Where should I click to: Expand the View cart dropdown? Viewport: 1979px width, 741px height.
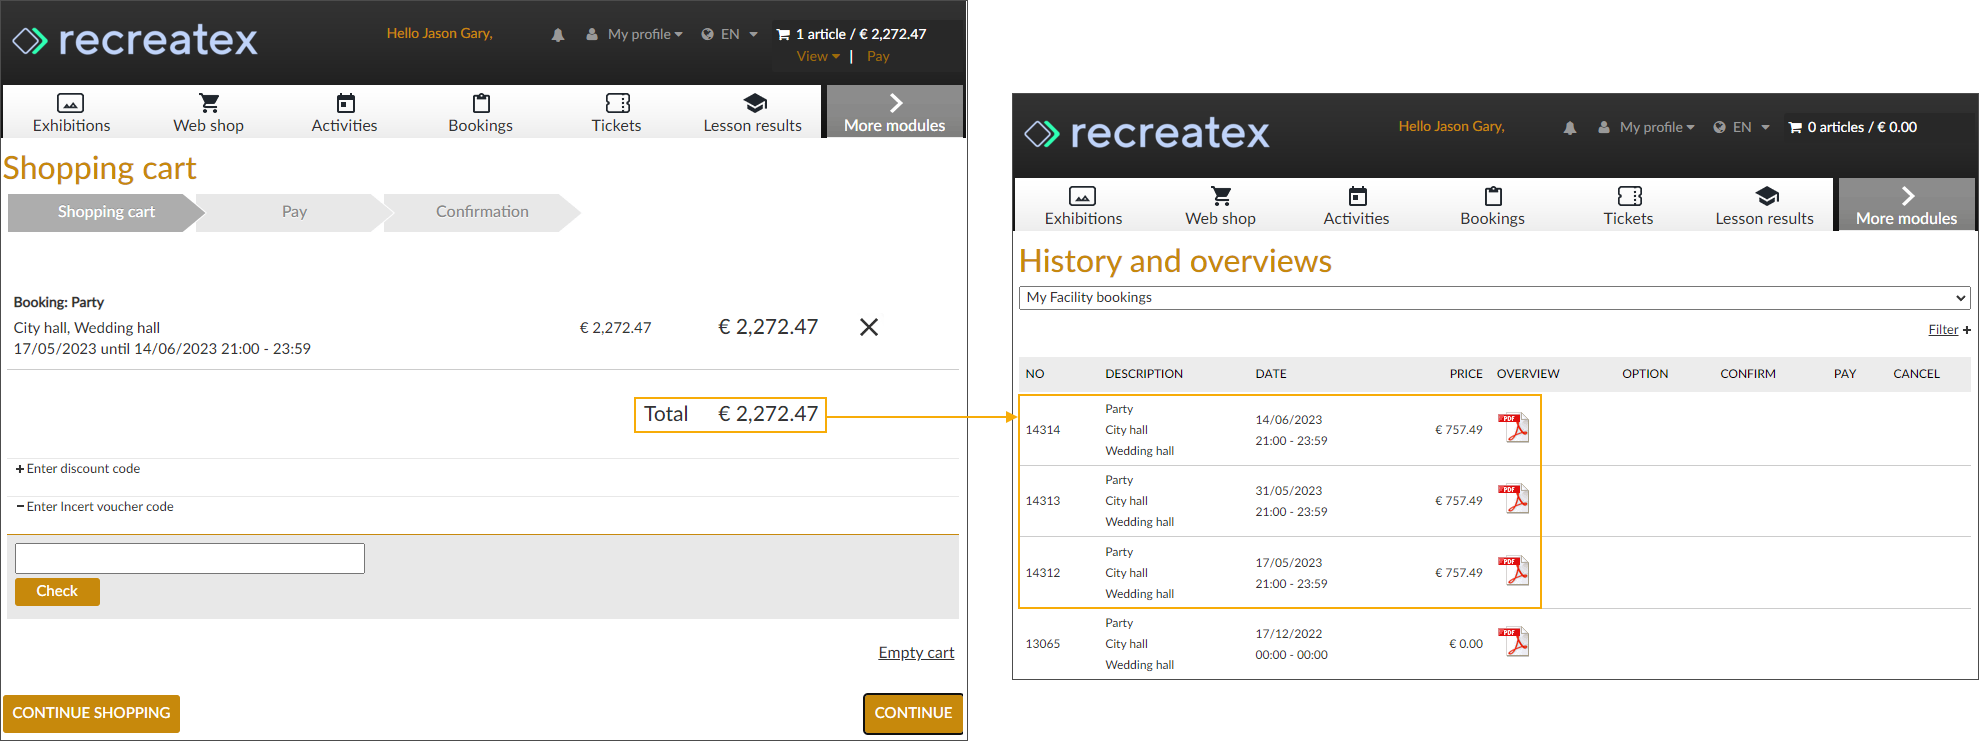pyautogui.click(x=818, y=56)
